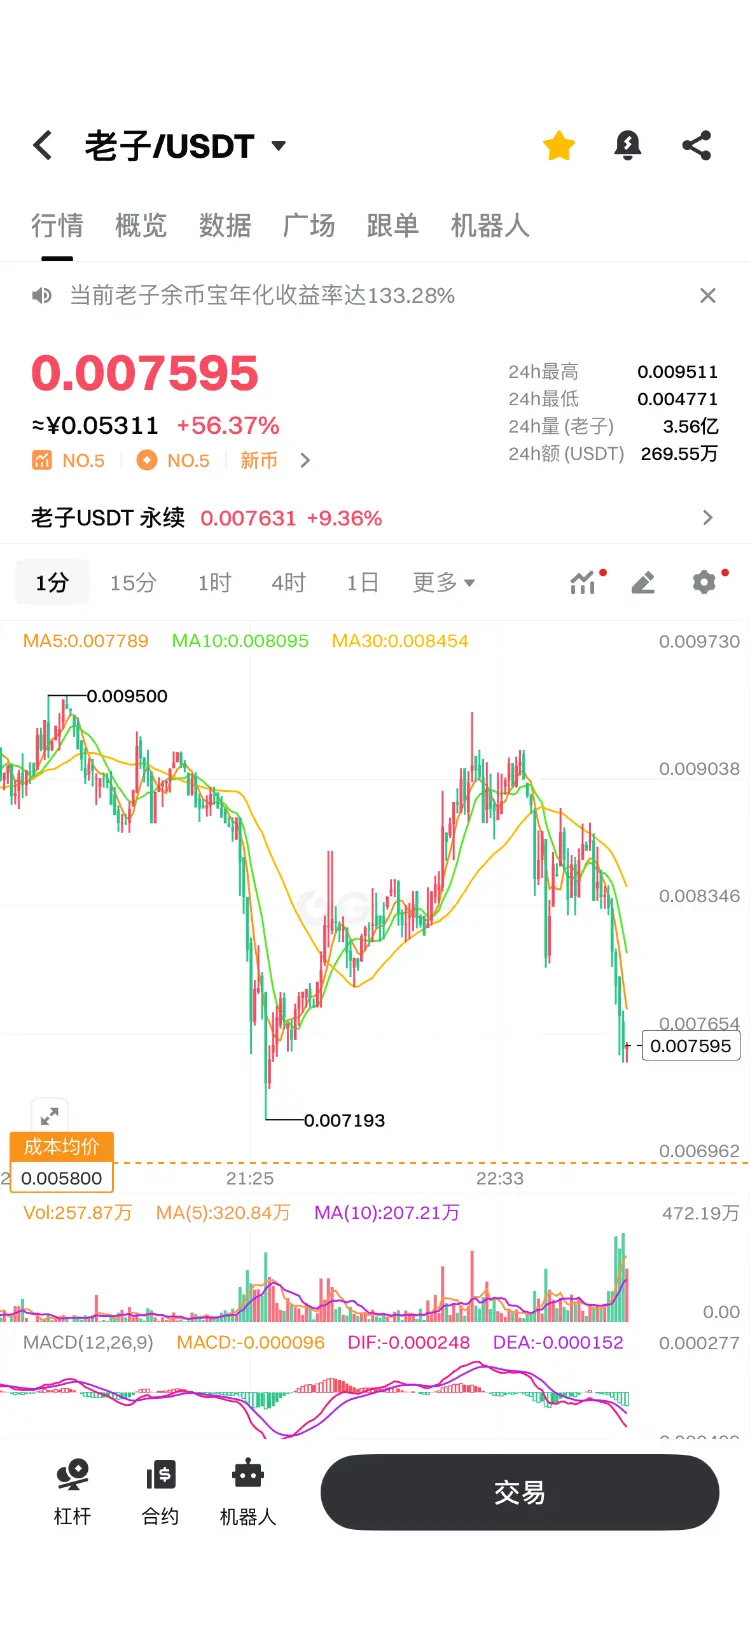This screenshot has height=1626, width=750.
Task: Open the price alert bell icon
Action: (627, 146)
